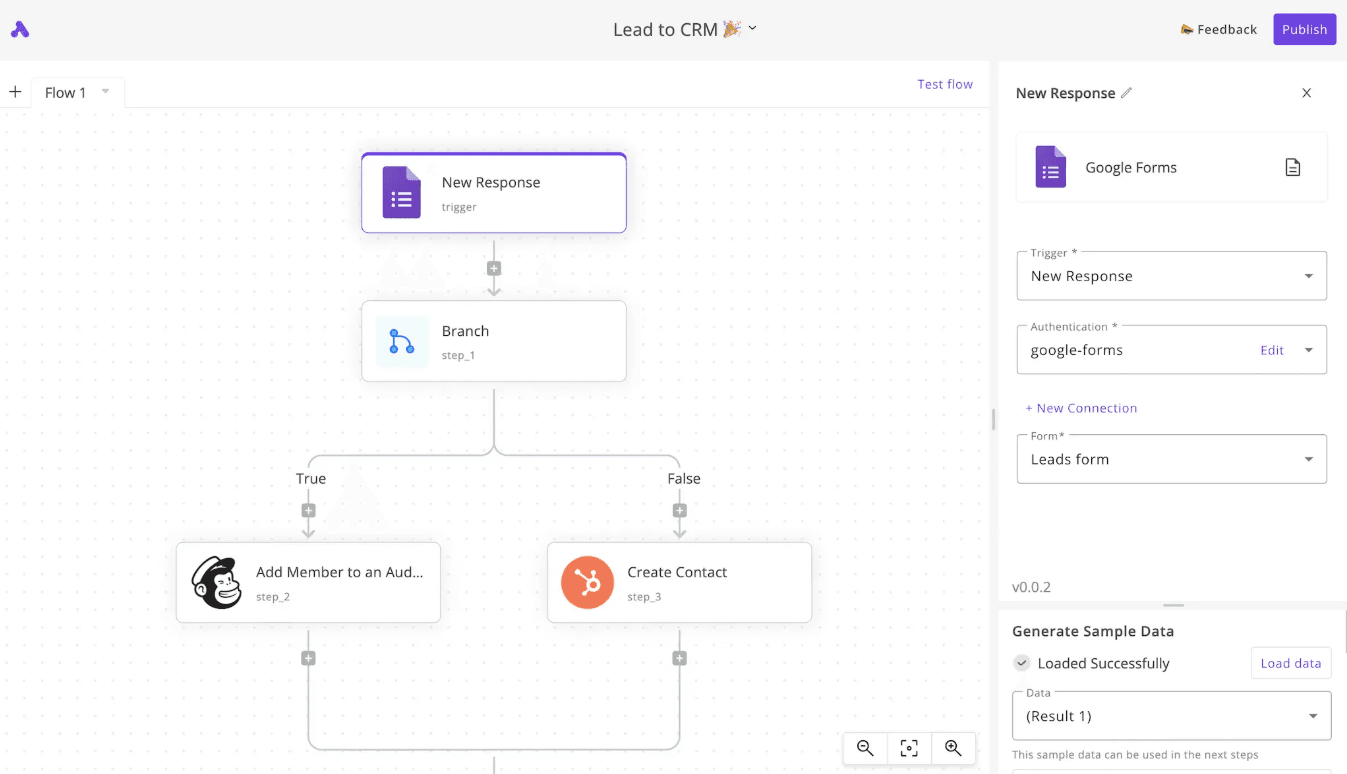
Task: Open the Mailchimp Add Member step
Action: point(307,582)
